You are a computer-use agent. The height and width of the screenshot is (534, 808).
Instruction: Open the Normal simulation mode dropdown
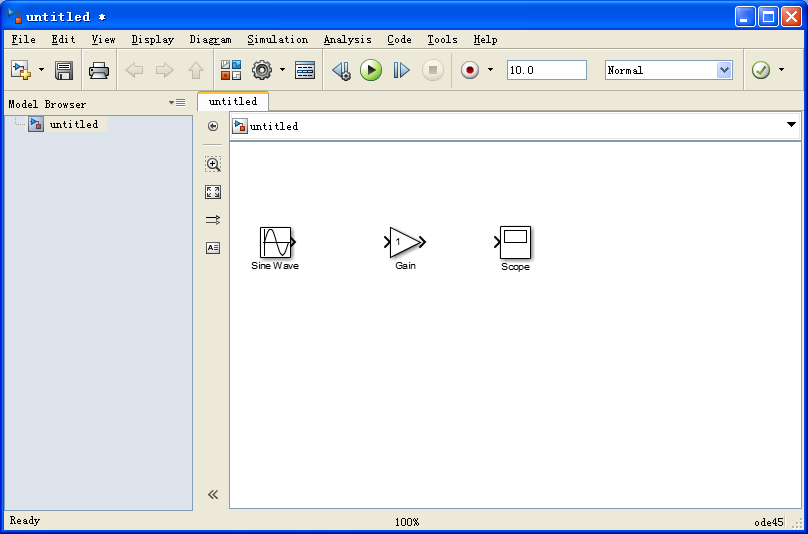tap(668, 70)
